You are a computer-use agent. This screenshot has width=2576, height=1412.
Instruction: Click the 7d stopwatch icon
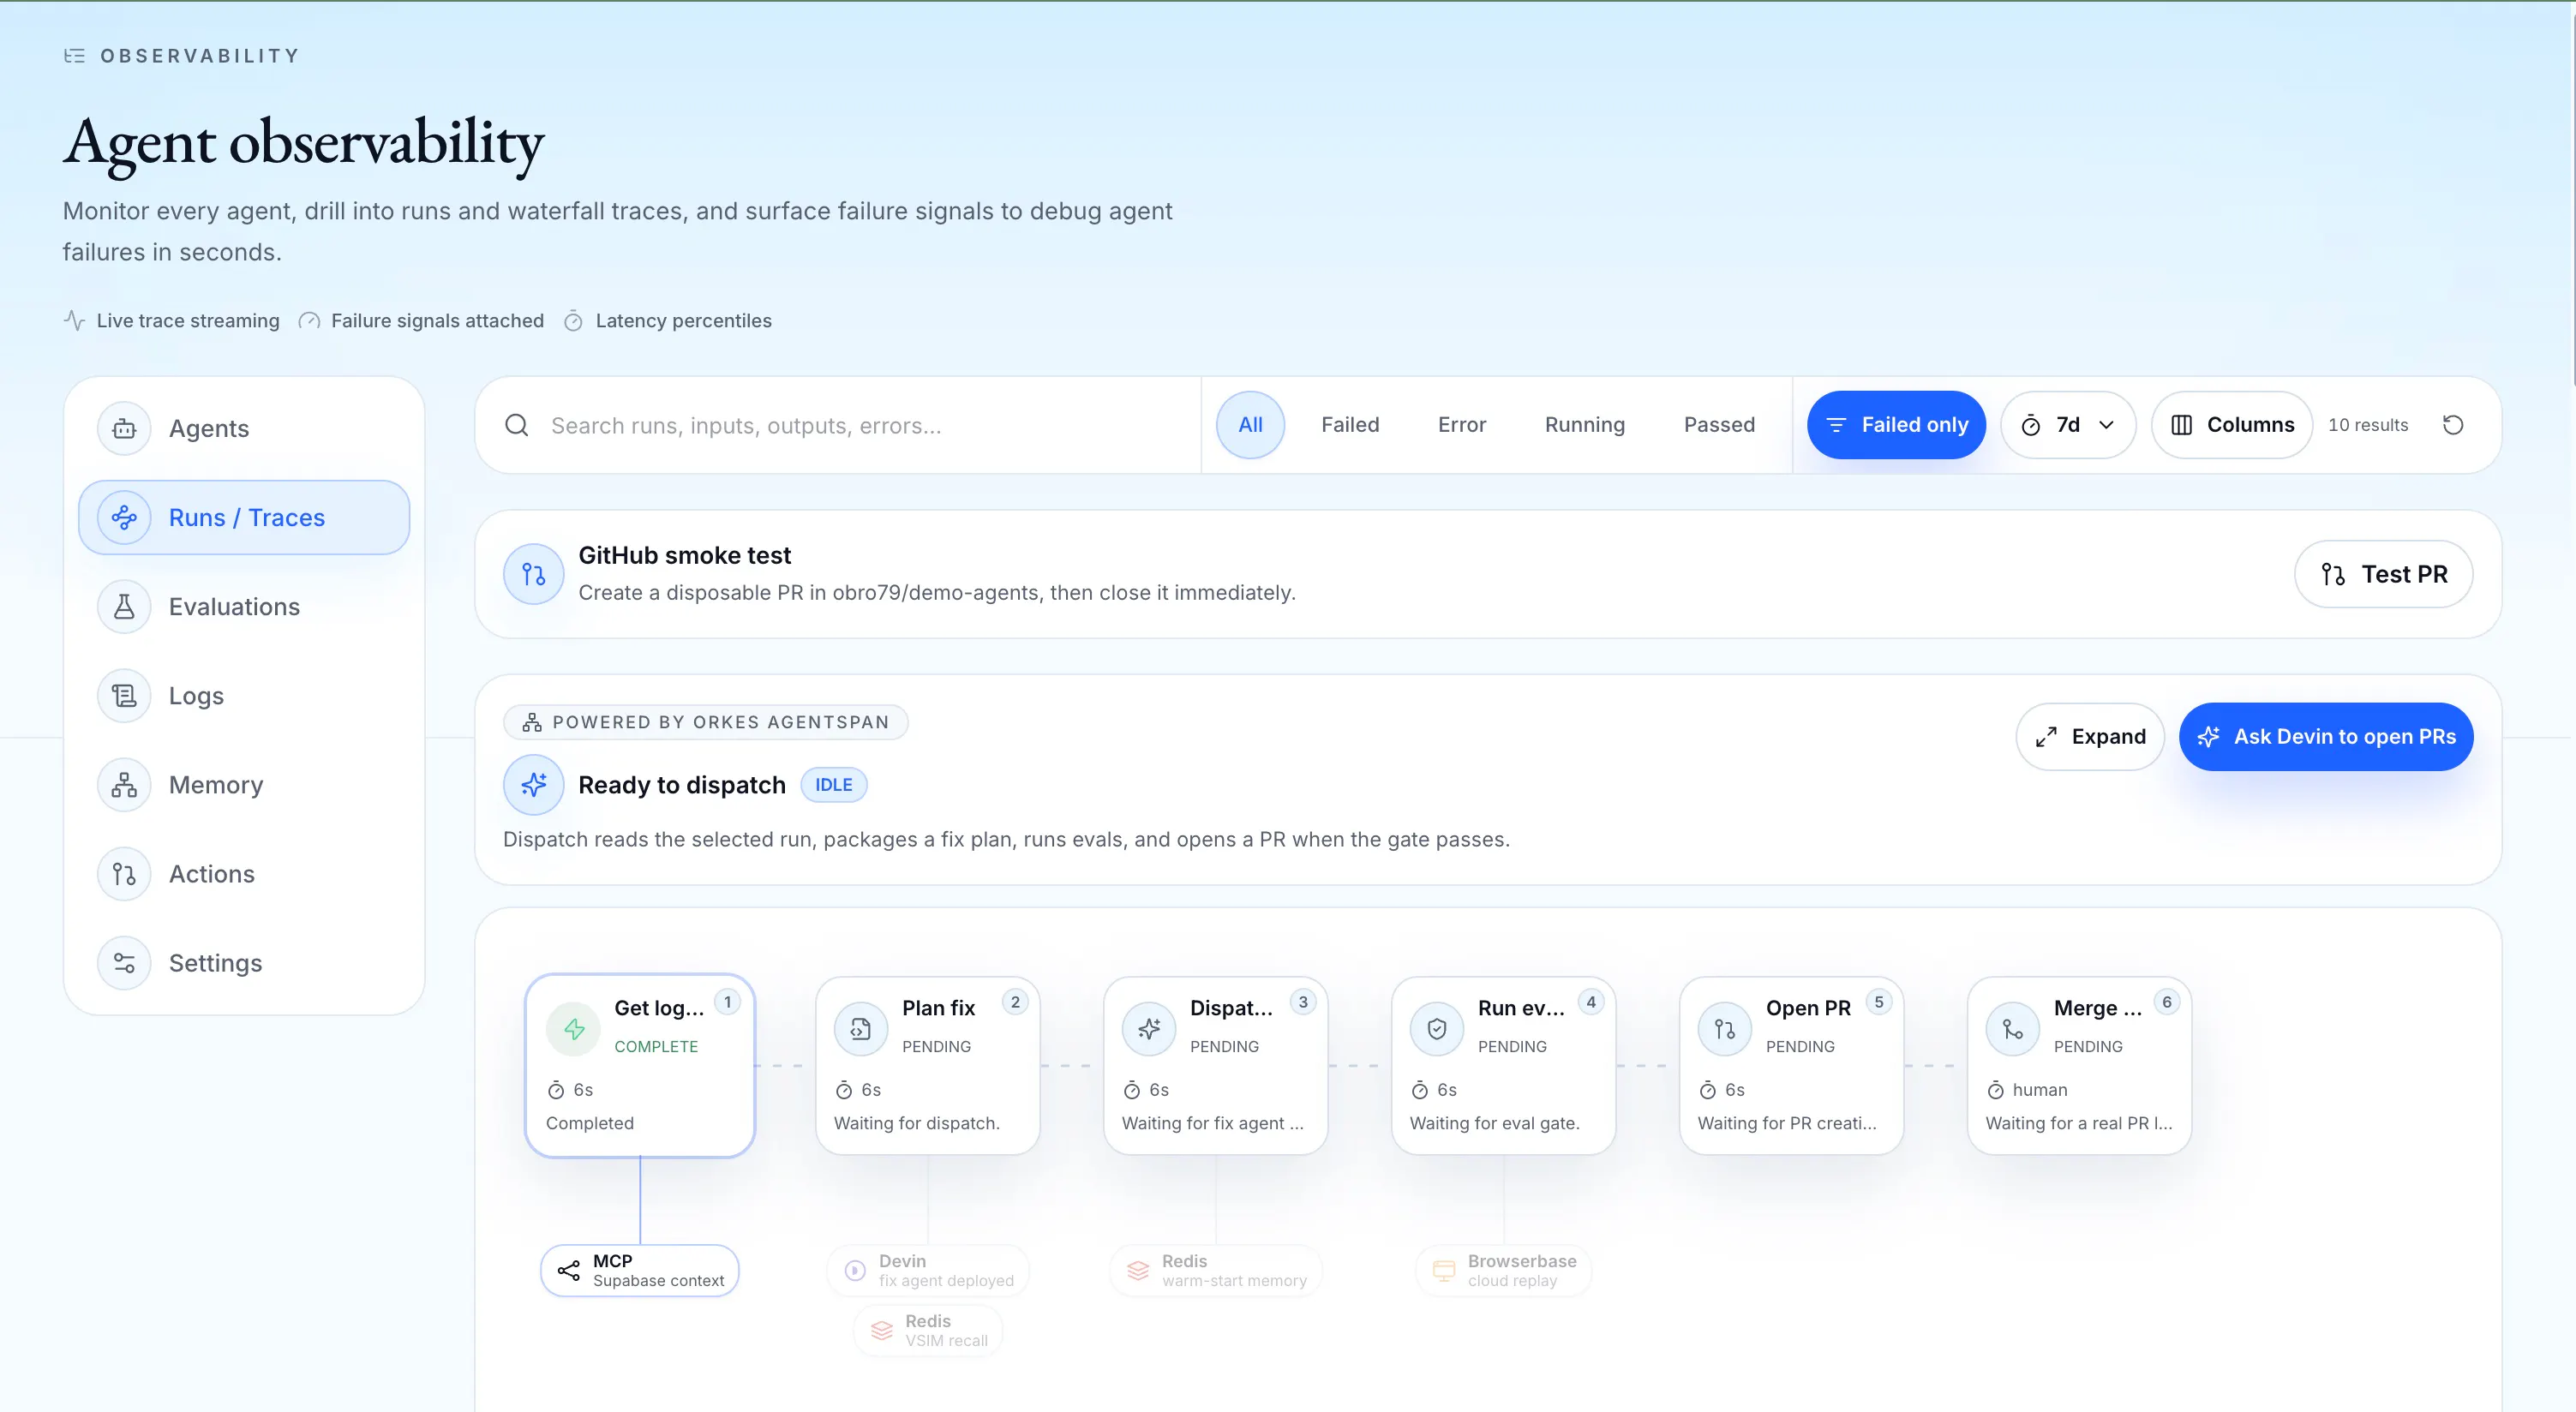(2031, 426)
